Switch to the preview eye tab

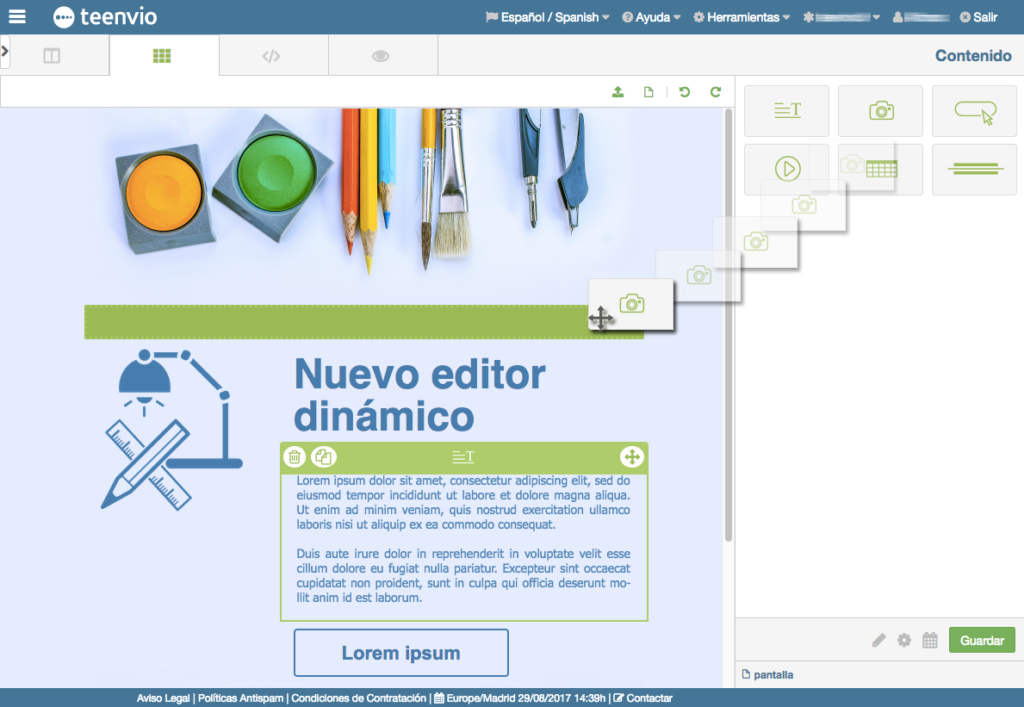point(381,56)
